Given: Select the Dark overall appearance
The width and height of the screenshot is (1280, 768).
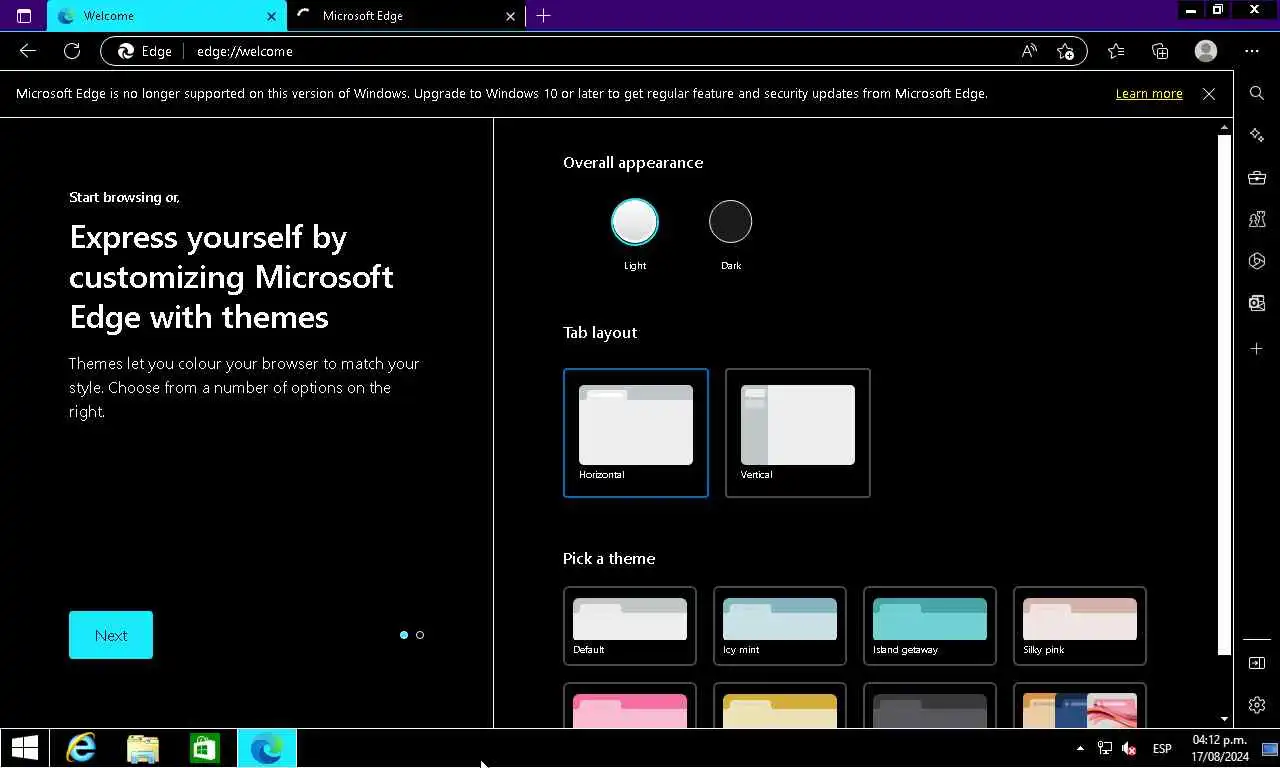Looking at the screenshot, I should (x=730, y=222).
